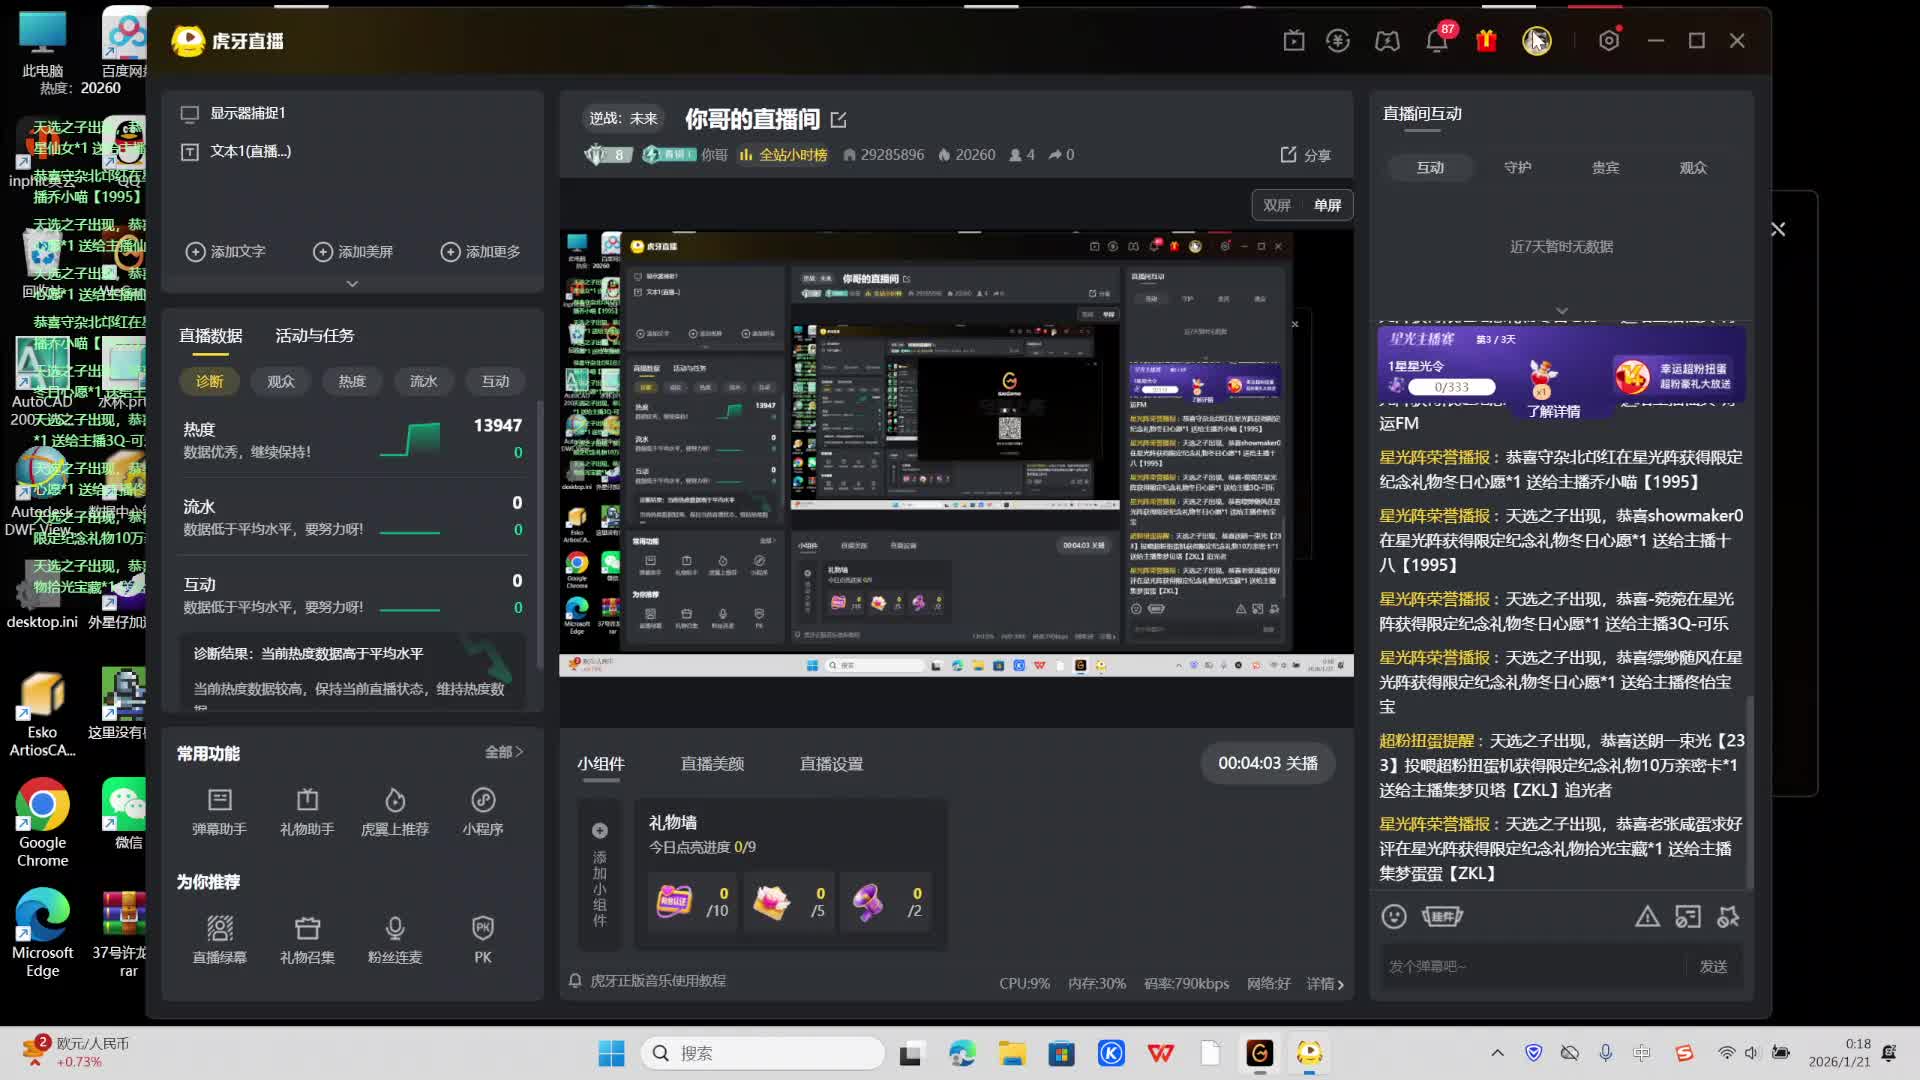Open the PK shield icon
1920x1080 pixels.
pos(483,929)
